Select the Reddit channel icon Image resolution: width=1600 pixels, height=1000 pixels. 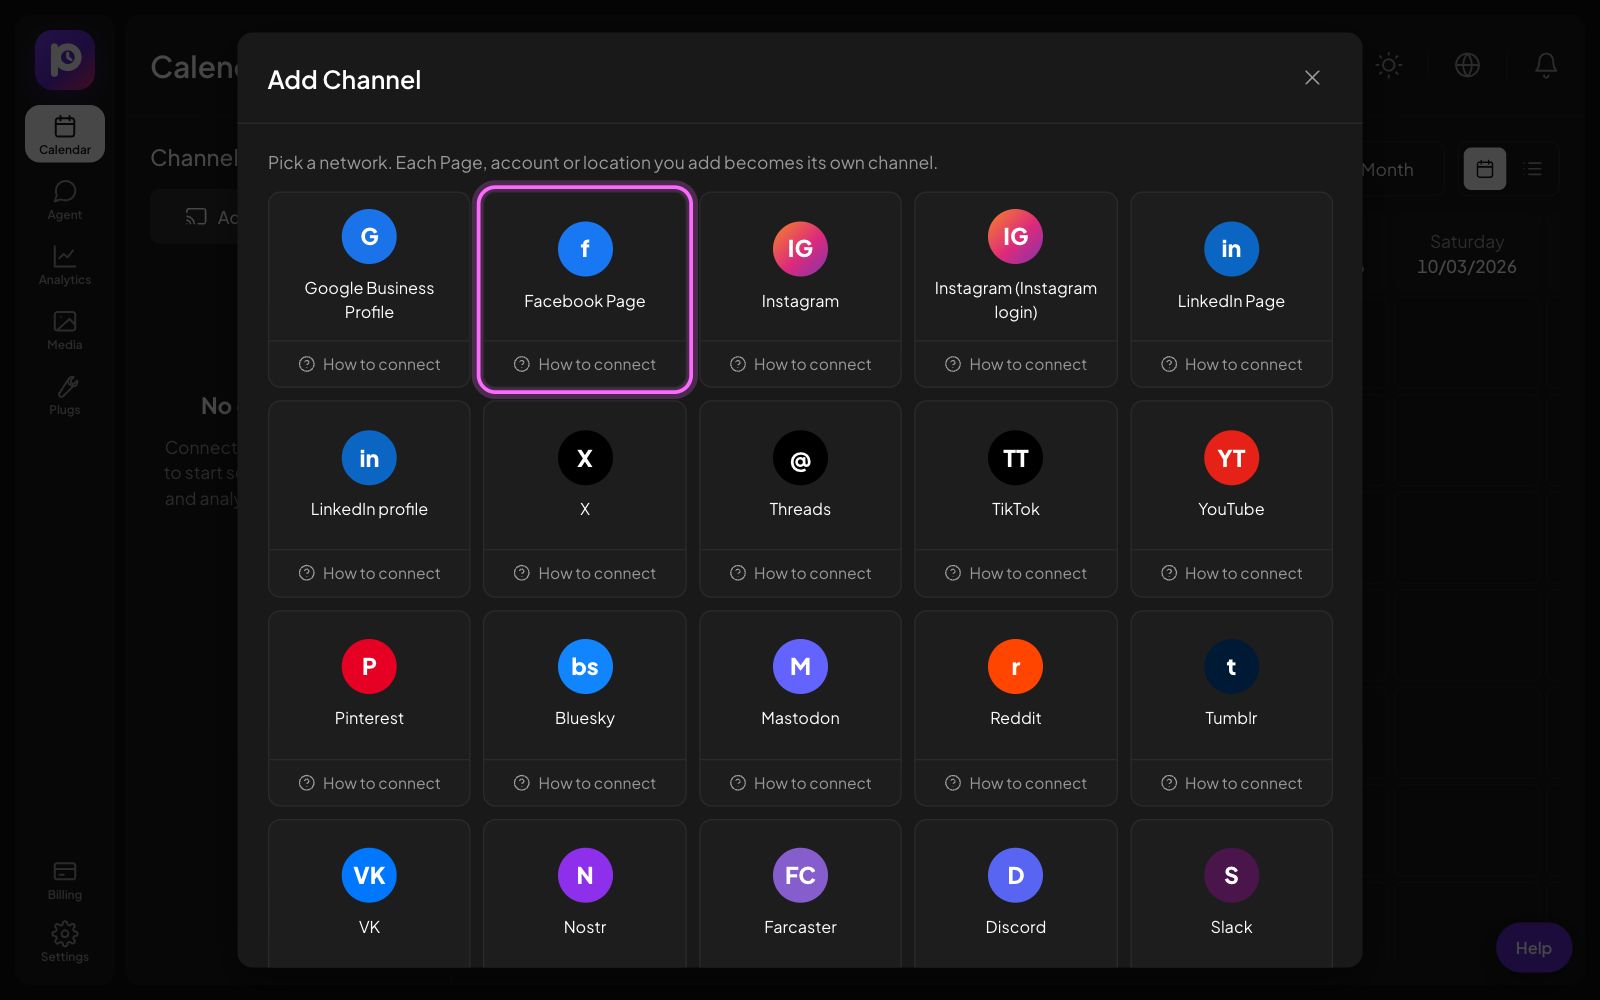pyautogui.click(x=1016, y=667)
